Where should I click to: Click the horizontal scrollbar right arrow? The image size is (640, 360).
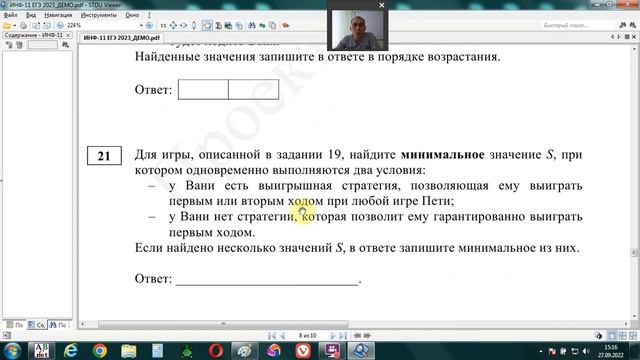(626, 324)
